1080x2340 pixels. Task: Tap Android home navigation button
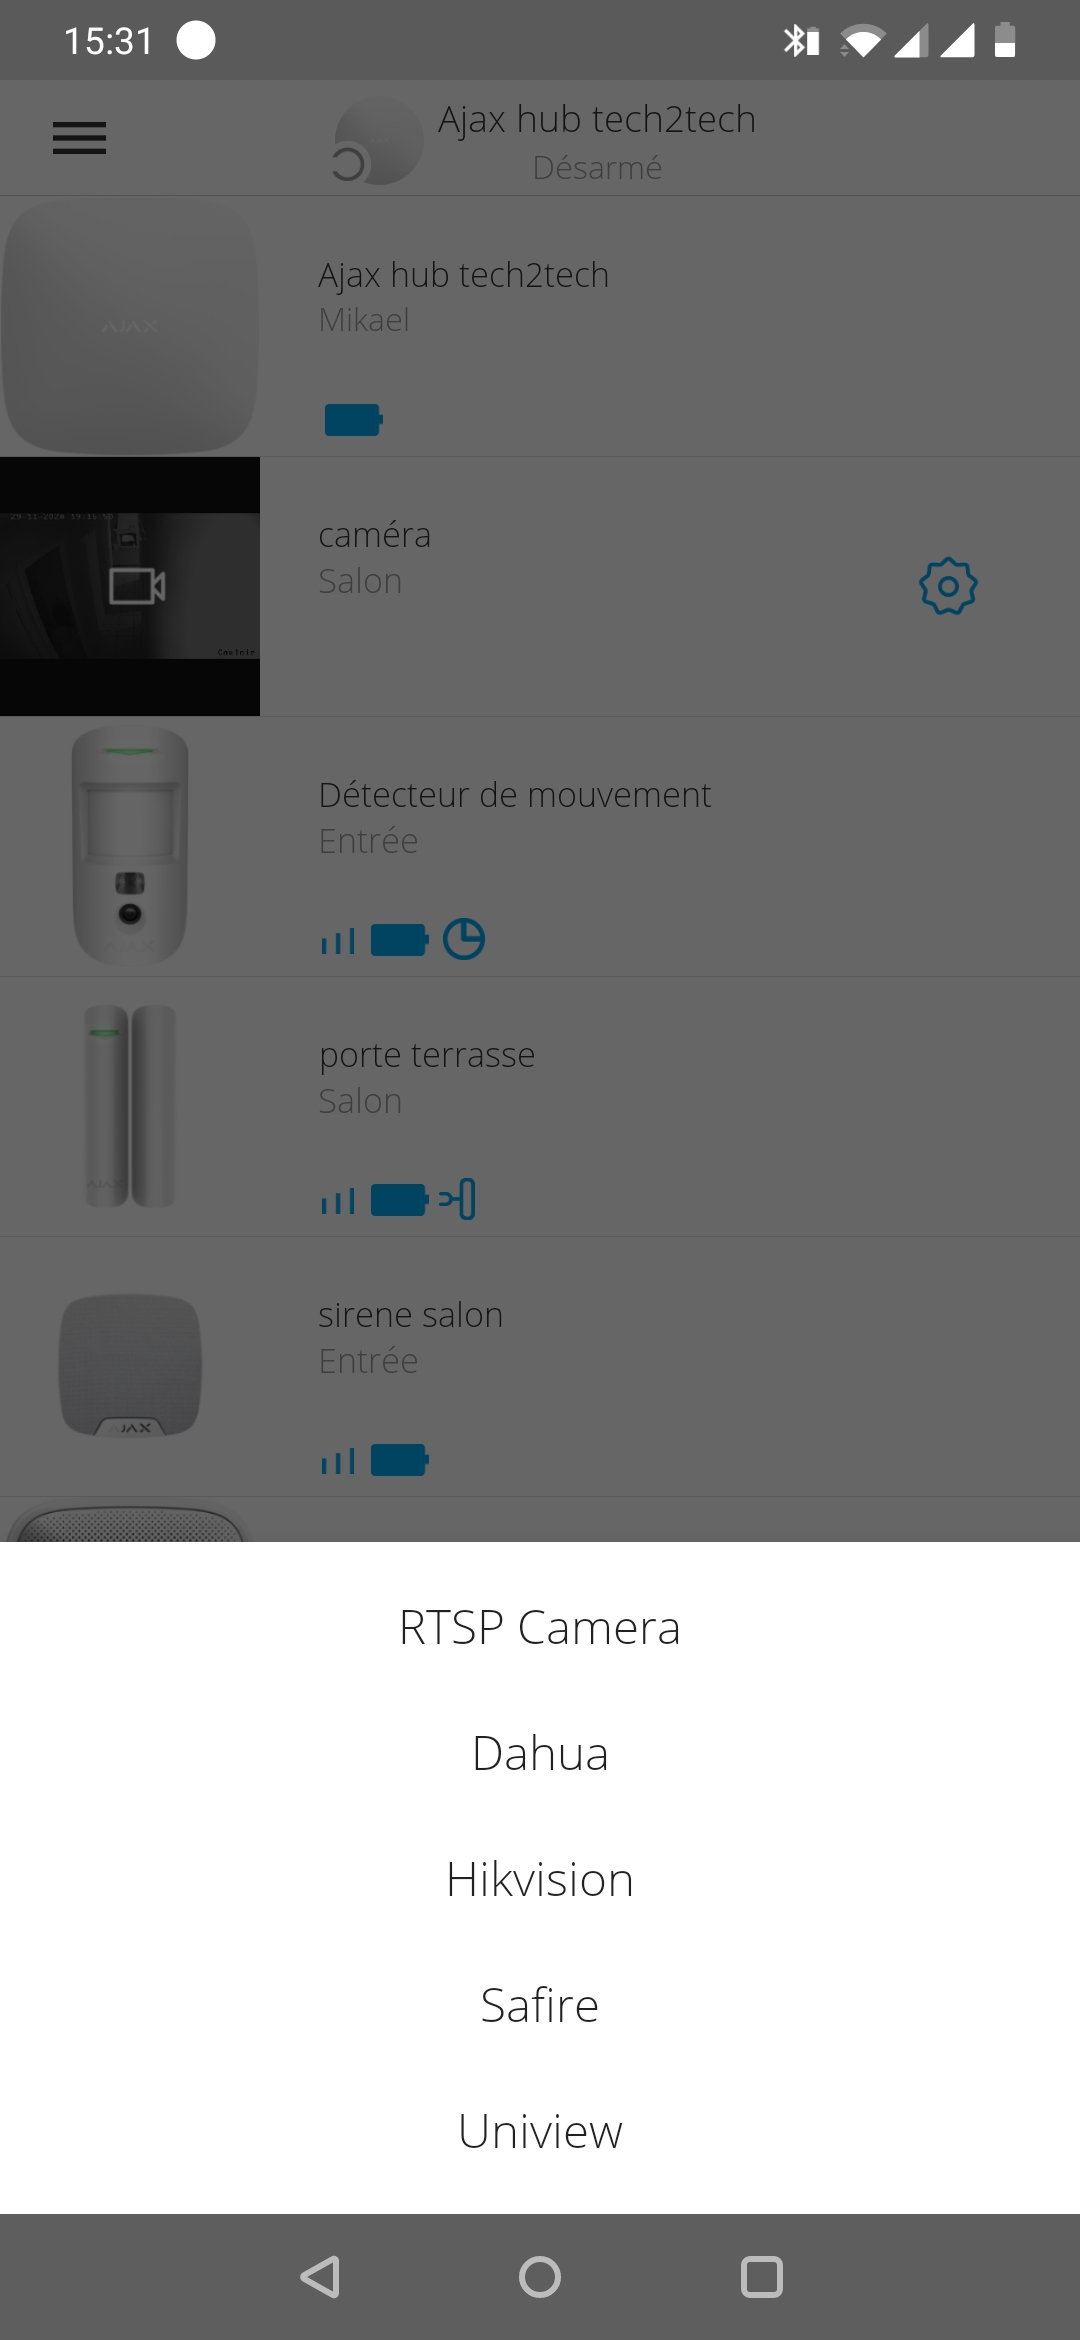pyautogui.click(x=540, y=2277)
